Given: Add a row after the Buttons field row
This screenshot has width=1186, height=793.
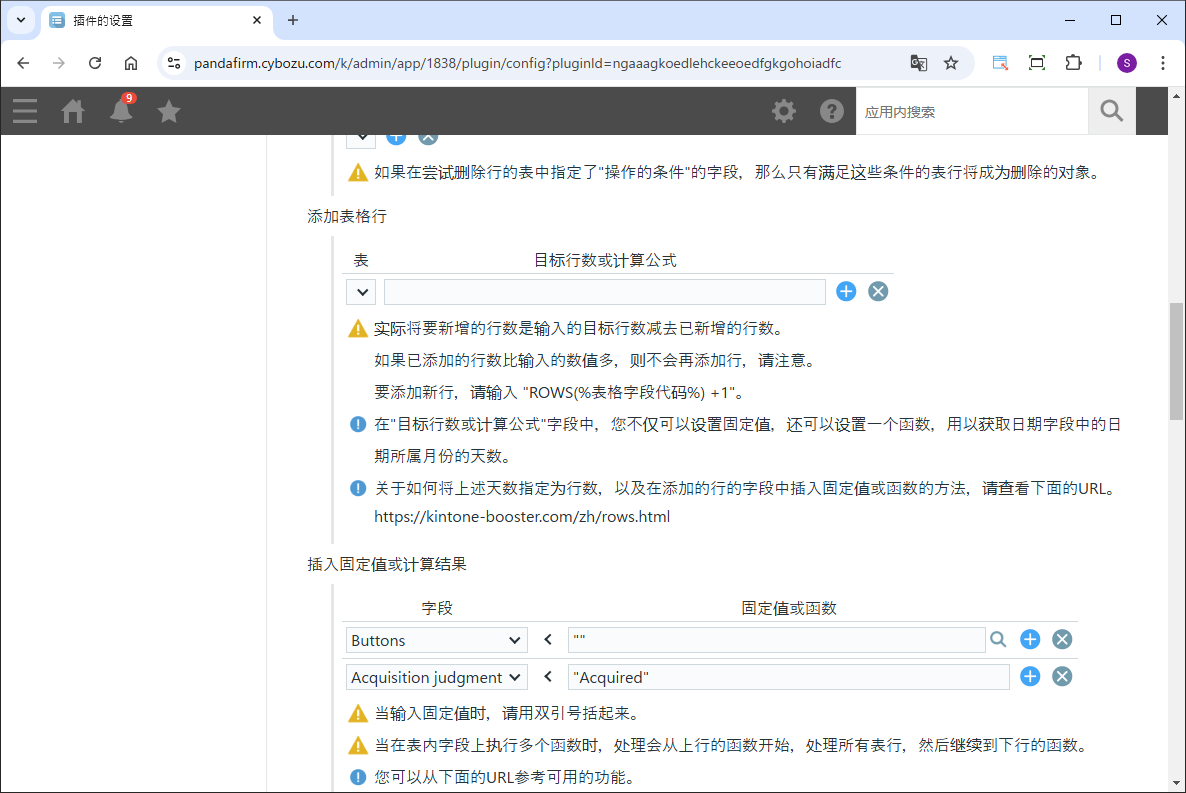Looking at the screenshot, I should coord(1030,640).
